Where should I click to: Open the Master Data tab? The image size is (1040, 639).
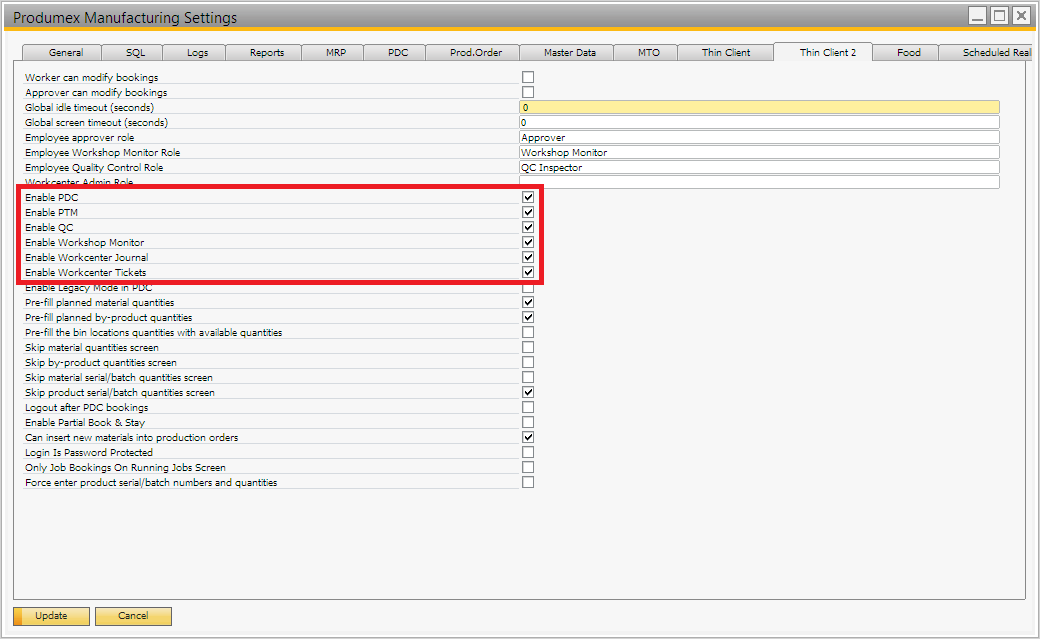[570, 53]
